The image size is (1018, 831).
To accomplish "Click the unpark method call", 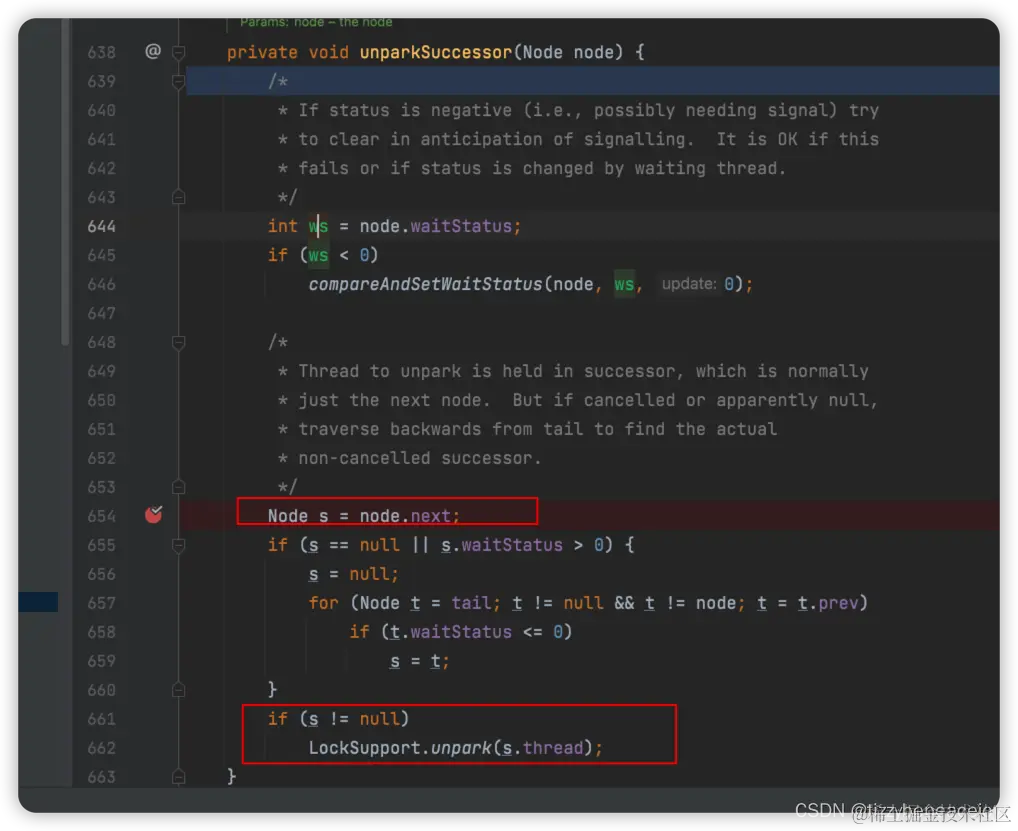I will (461, 748).
